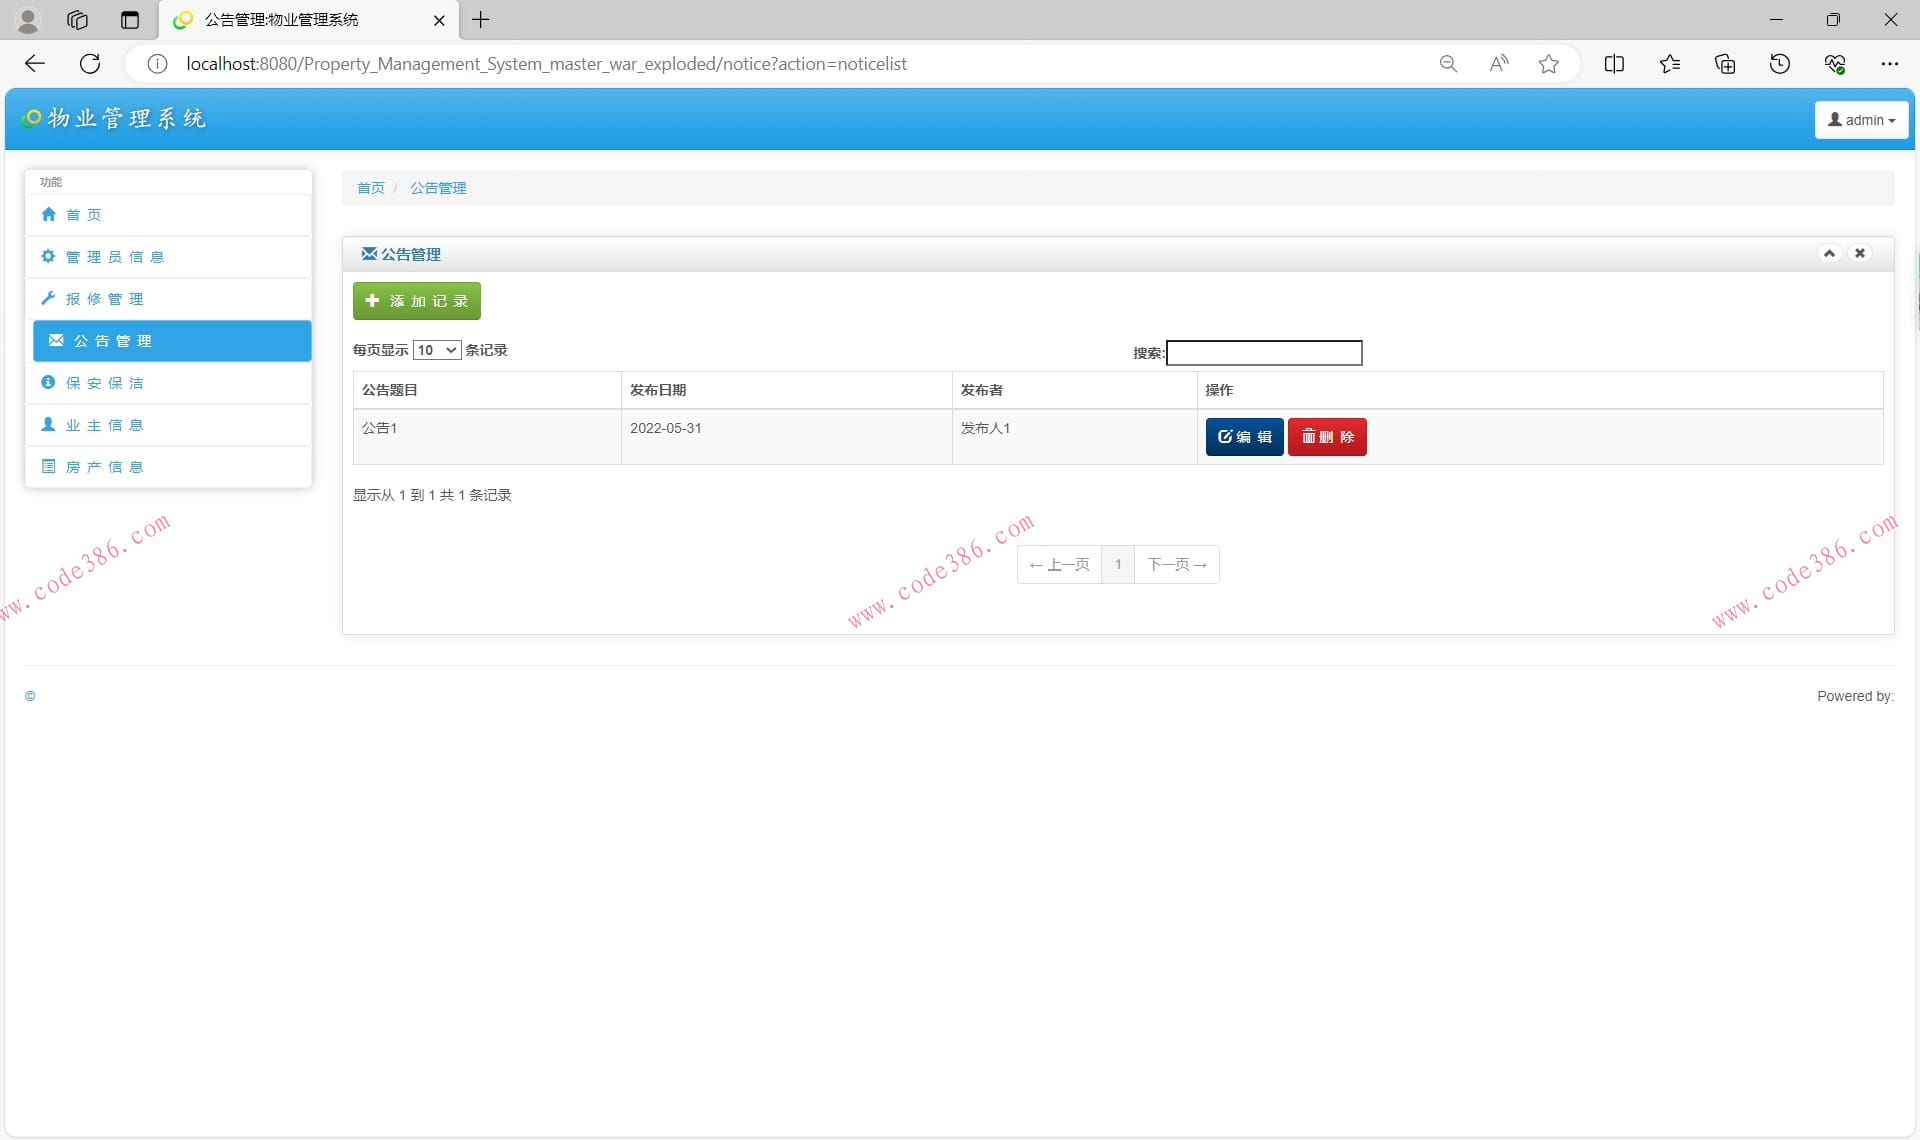Click the gear icon beside 管理员信息
This screenshot has width=1920, height=1140.
coord(48,256)
